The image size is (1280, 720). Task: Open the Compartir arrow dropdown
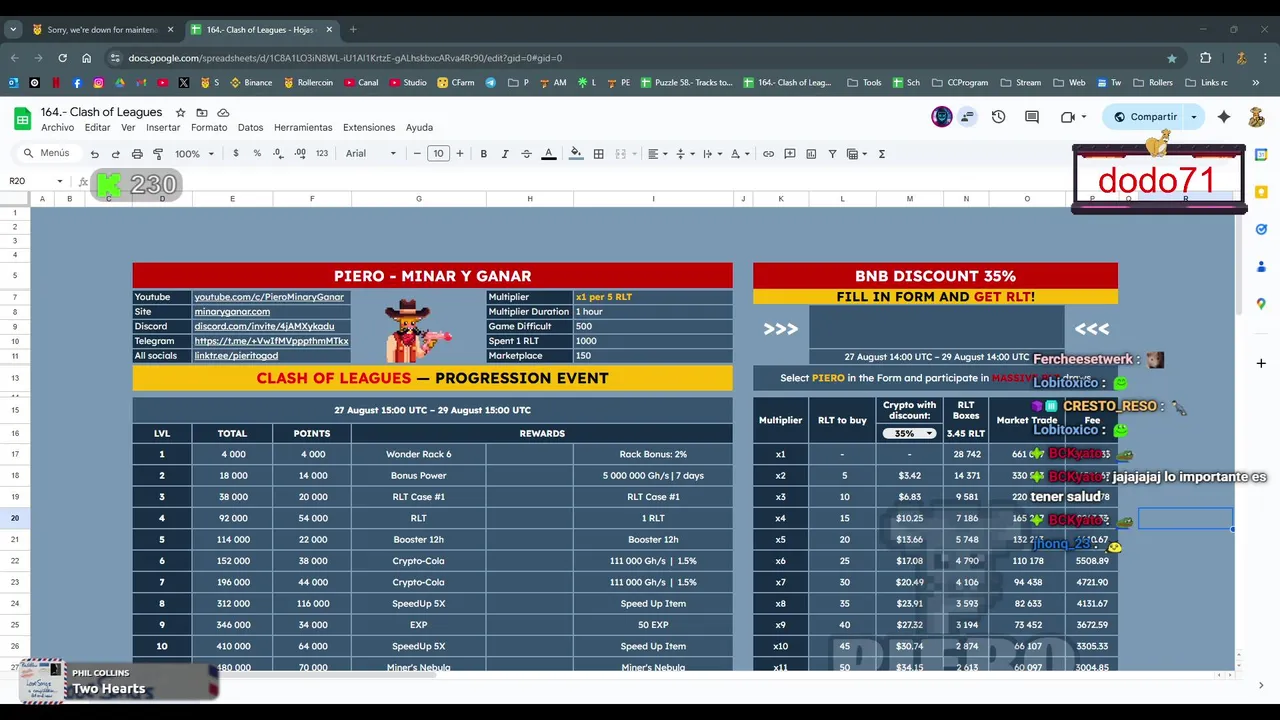tap(1193, 117)
